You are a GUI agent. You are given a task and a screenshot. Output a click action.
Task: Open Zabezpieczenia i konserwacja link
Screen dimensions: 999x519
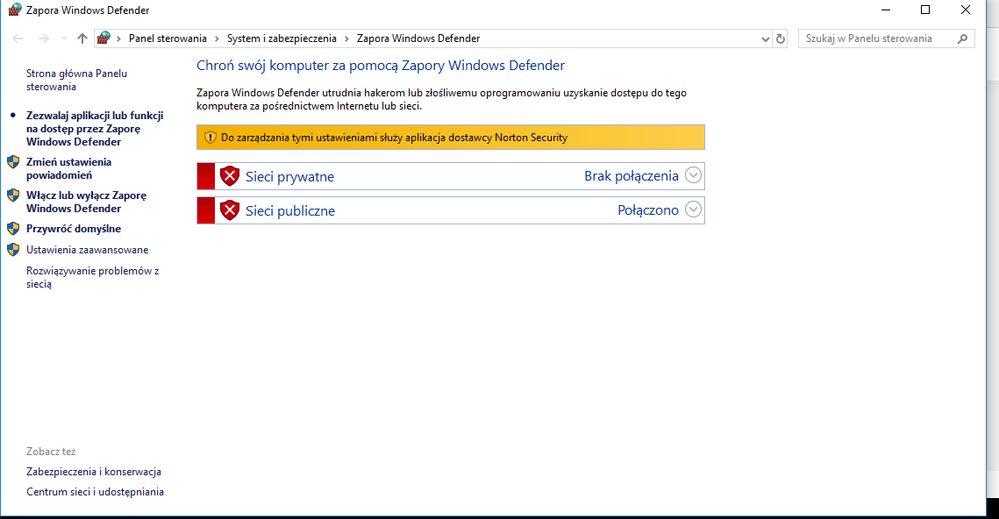coord(94,472)
